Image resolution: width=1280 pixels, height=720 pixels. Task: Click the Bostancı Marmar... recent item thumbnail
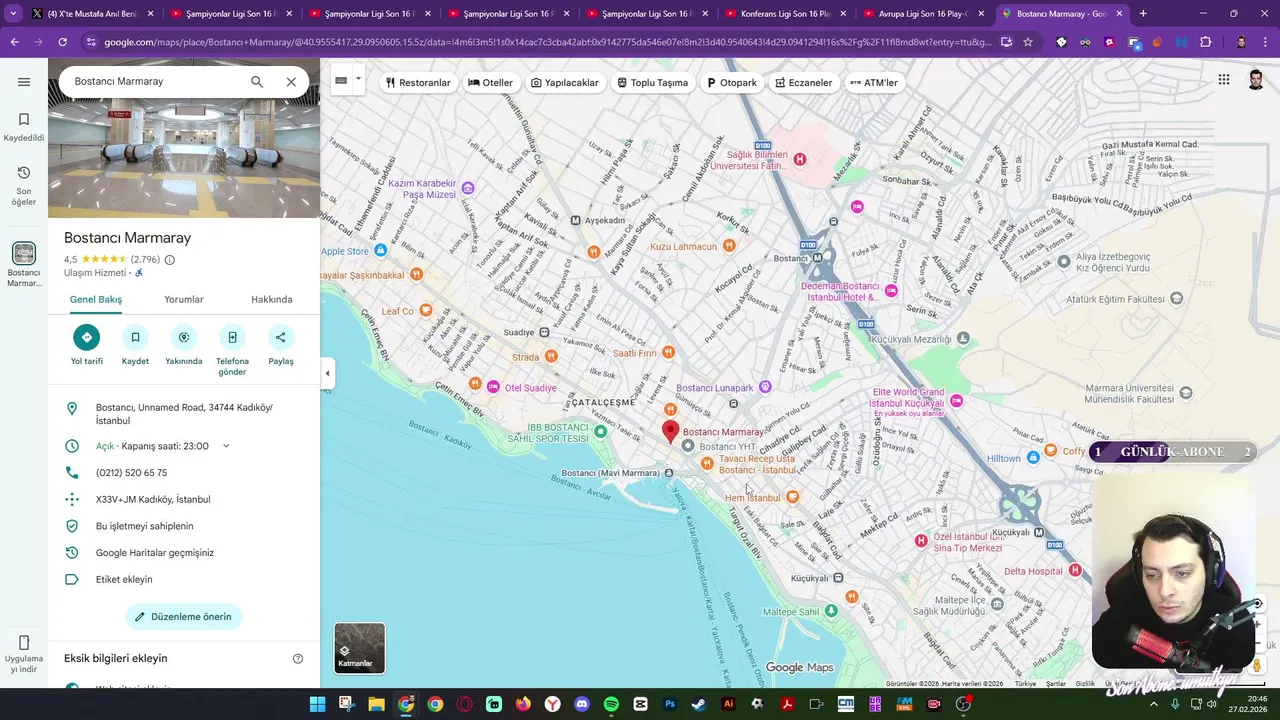coord(24,254)
